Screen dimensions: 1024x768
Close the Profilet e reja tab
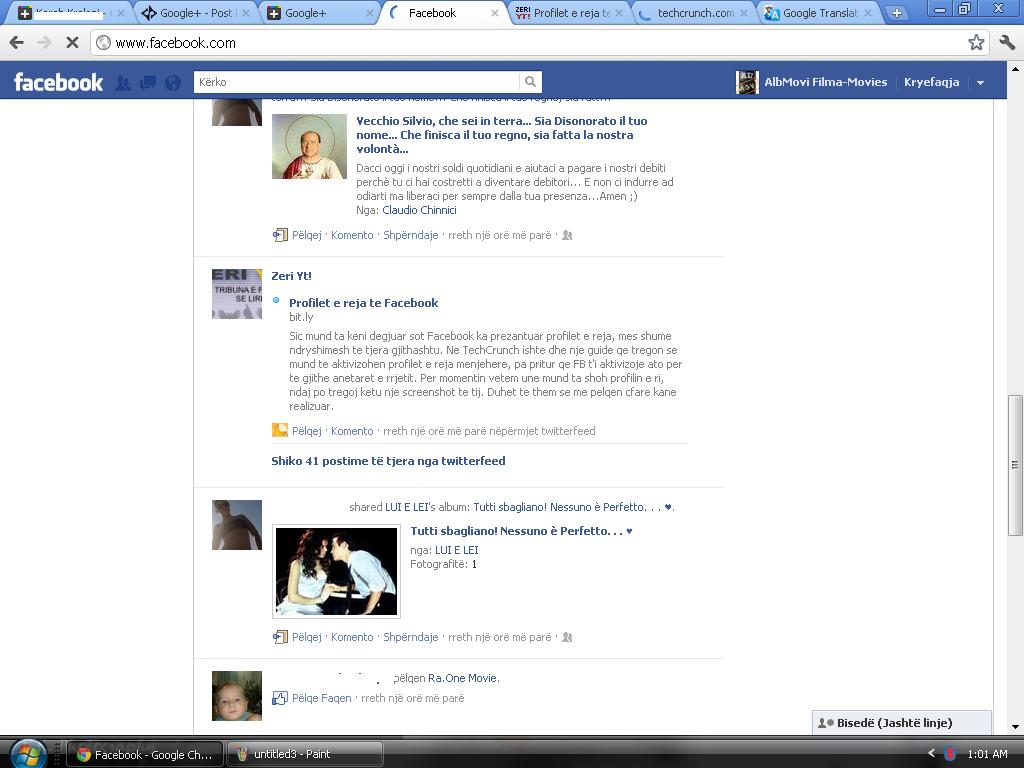[619, 13]
